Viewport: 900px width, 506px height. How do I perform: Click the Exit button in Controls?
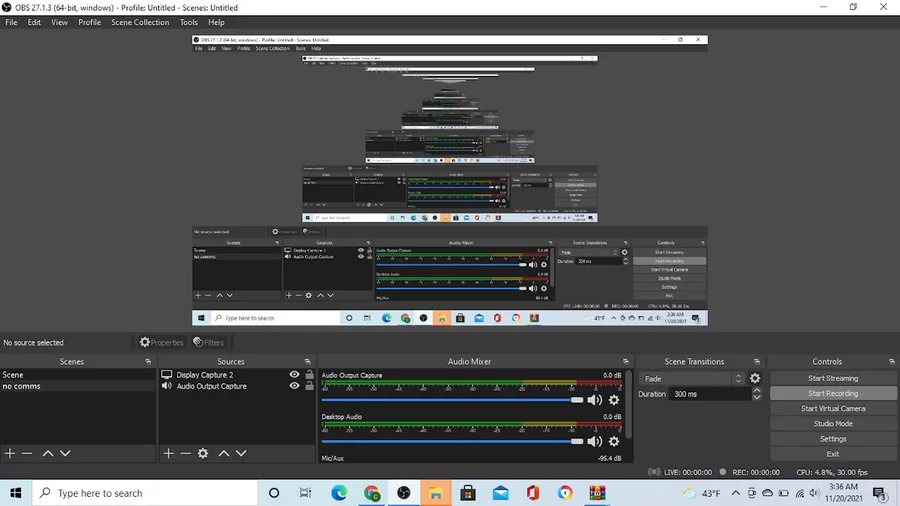(x=833, y=454)
